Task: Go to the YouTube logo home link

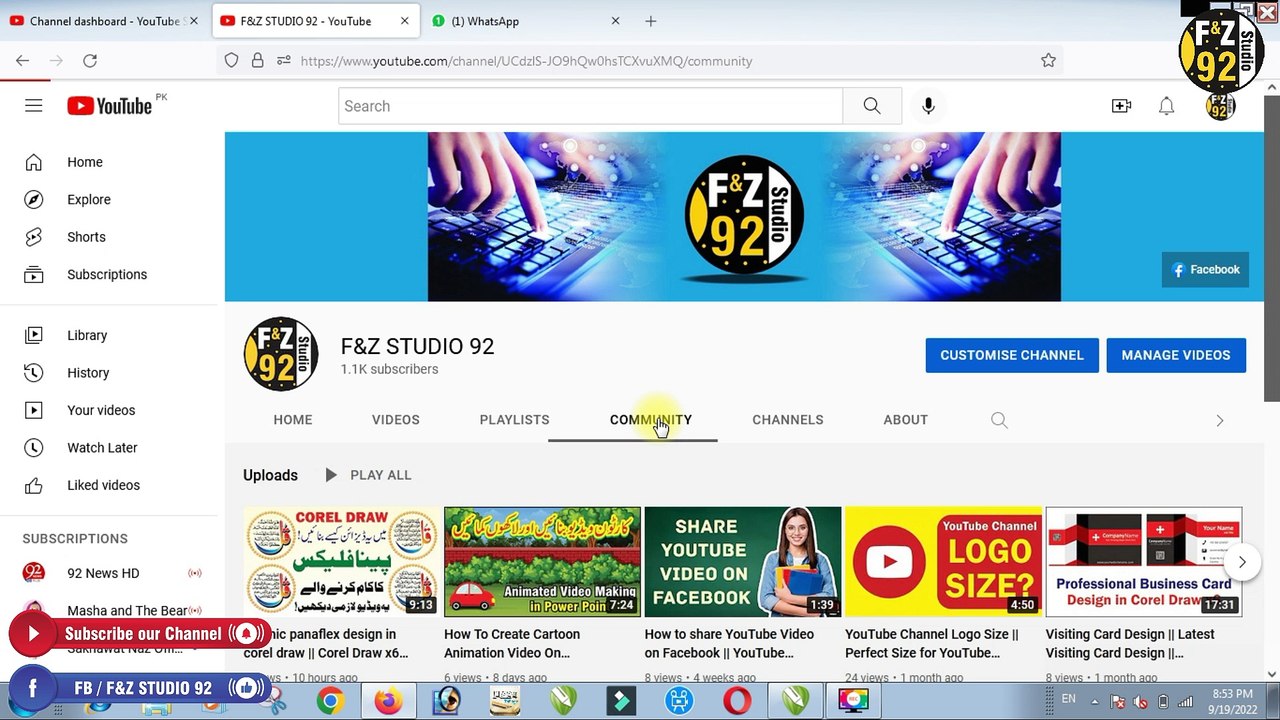Action: tap(110, 106)
